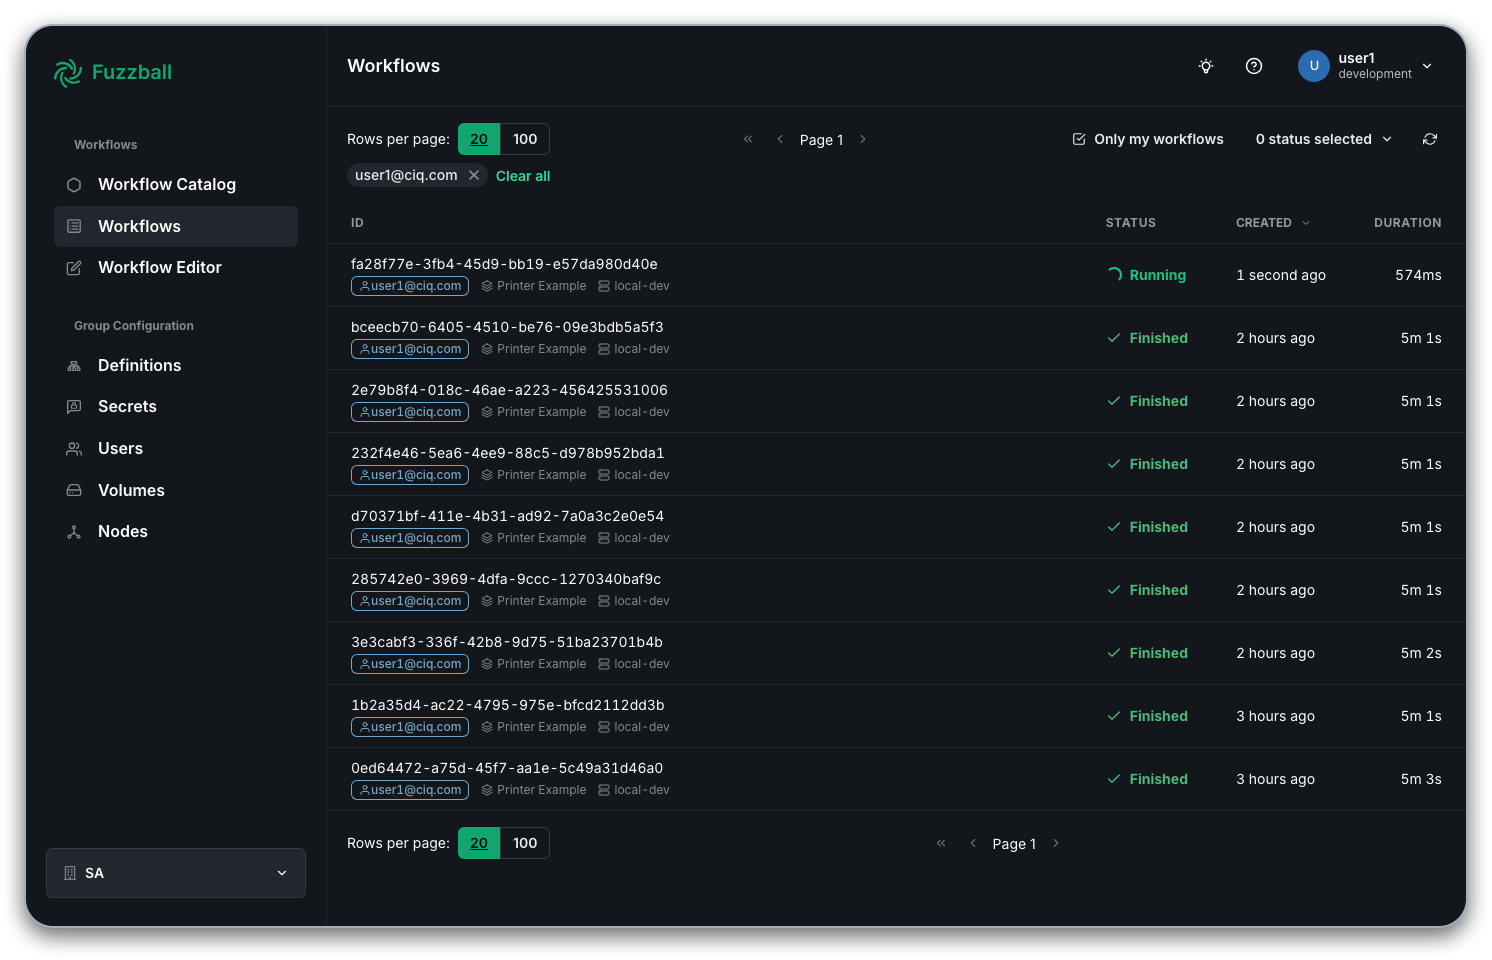Click the Running status of workflow fa28f77e
Image resolution: width=1492 pixels, height=960 pixels.
[x=1156, y=274]
